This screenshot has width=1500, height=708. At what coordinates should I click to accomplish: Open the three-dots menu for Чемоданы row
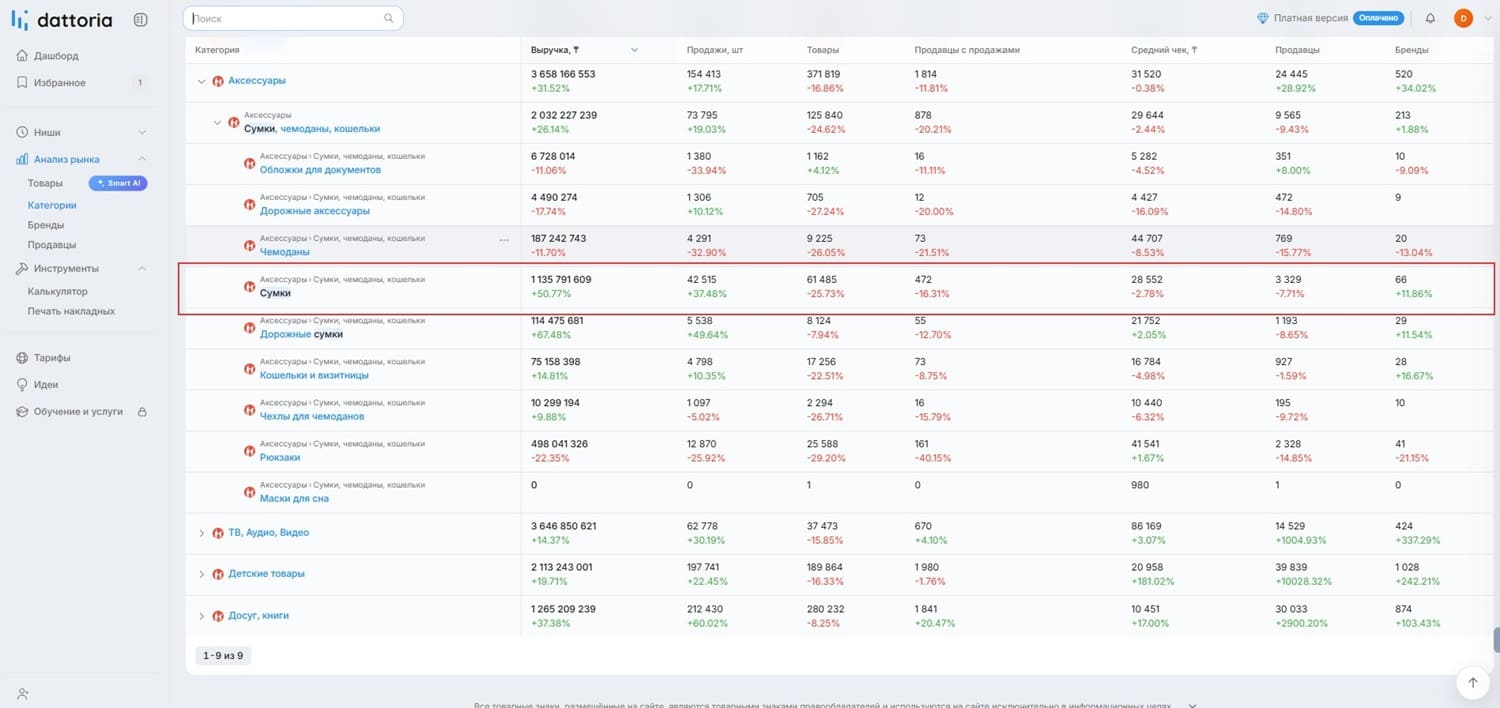504,240
